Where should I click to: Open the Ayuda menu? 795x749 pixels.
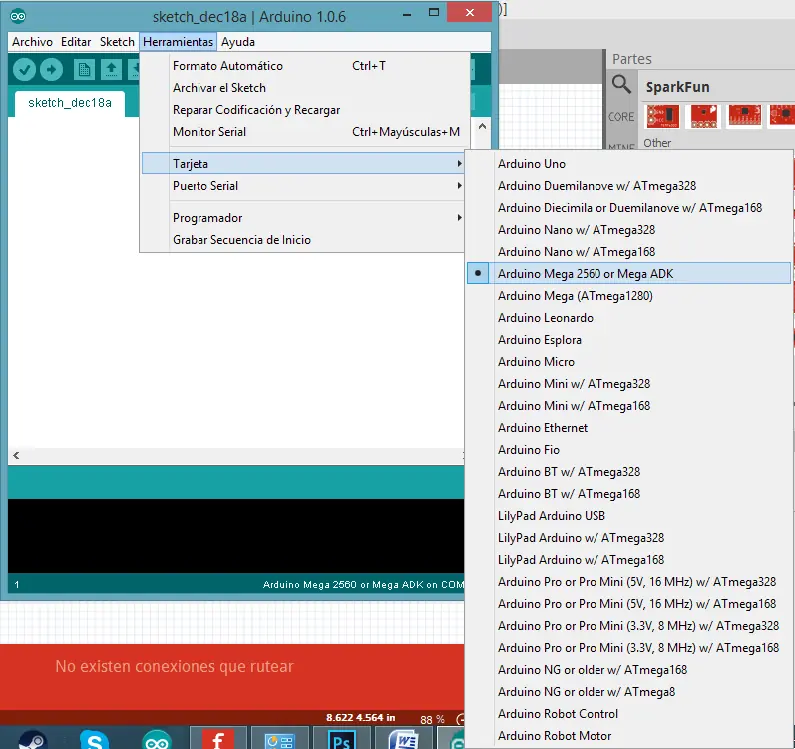click(238, 42)
